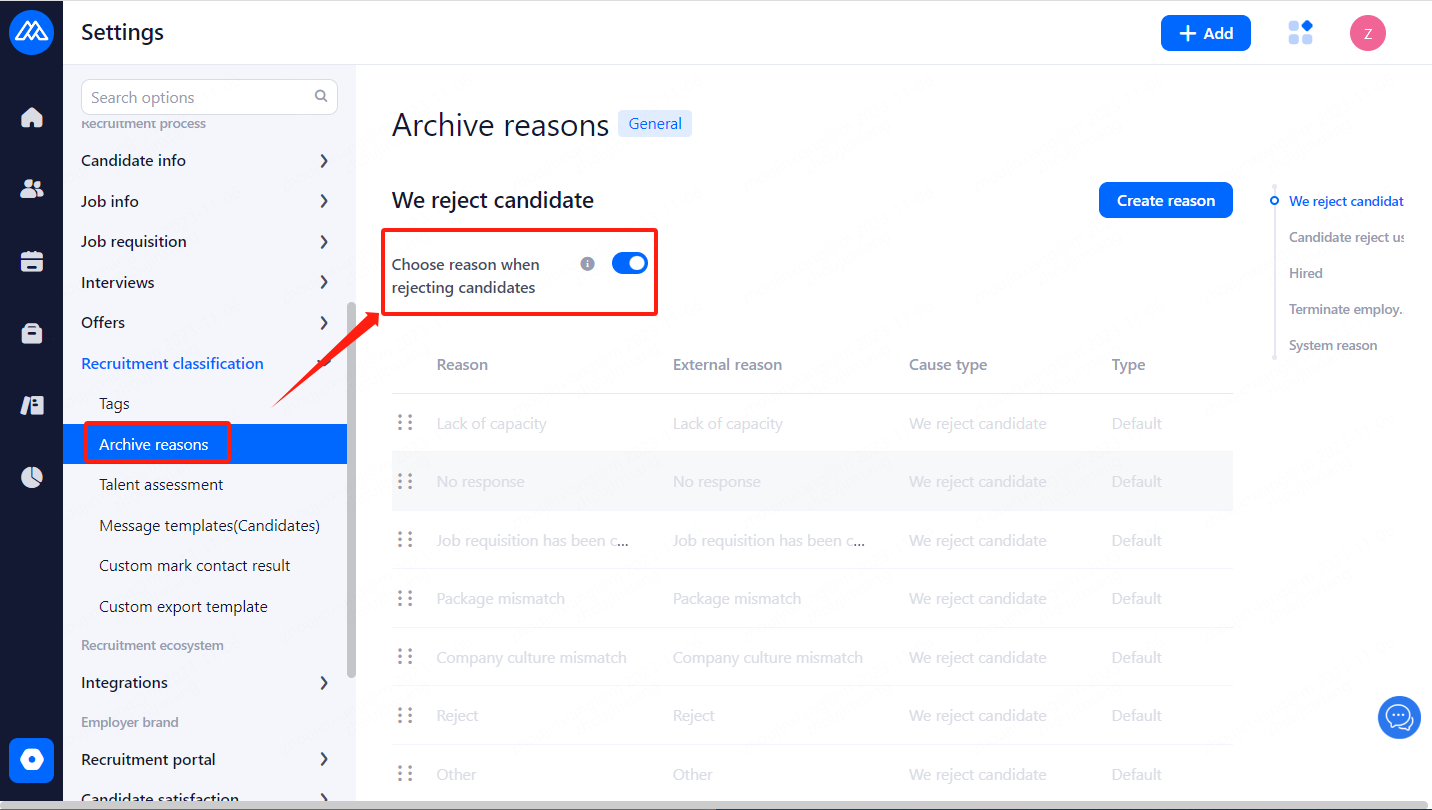The height and width of the screenshot is (810, 1432).
Task: Click the apps grid icon in header
Action: pos(1300,33)
